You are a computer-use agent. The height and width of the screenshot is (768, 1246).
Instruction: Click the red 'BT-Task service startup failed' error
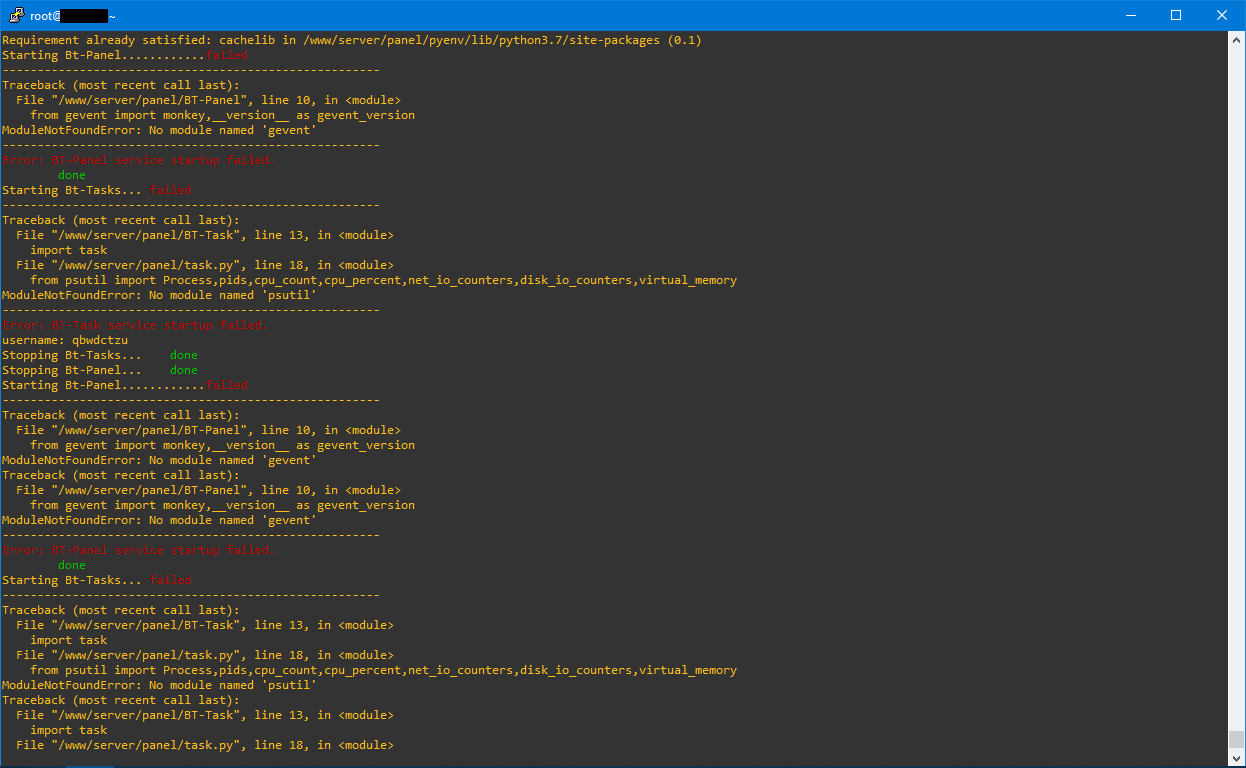tap(135, 325)
